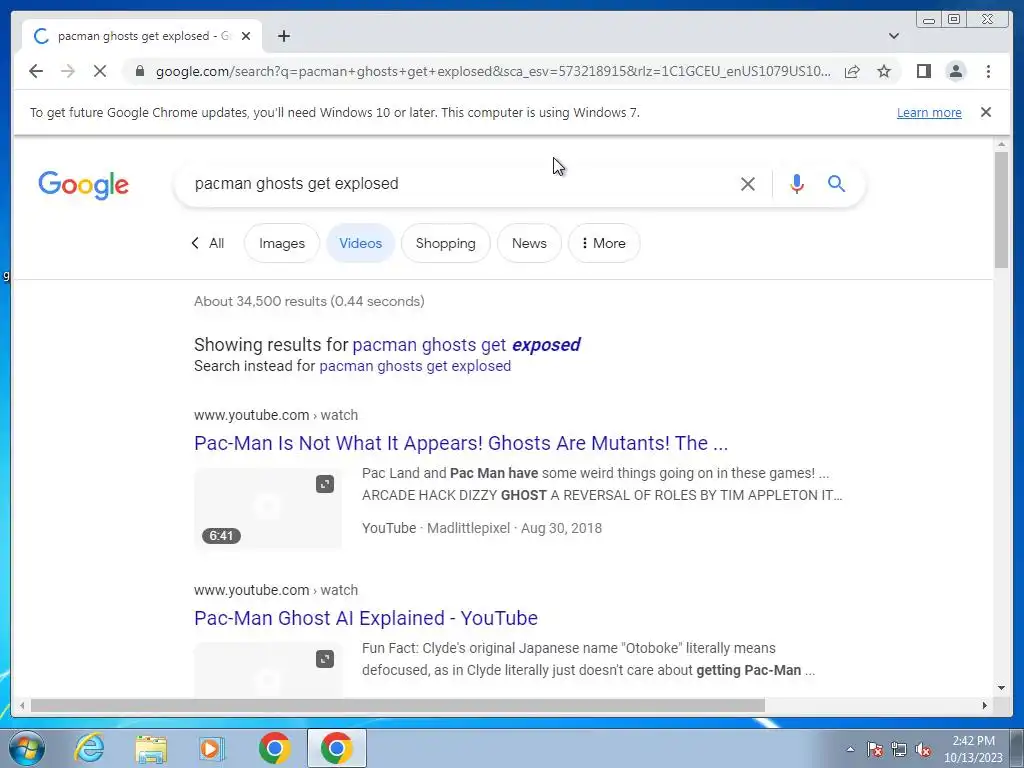The width and height of the screenshot is (1024, 768).
Task: Click the horizontal scrollbar left arrow
Action: coord(22,705)
